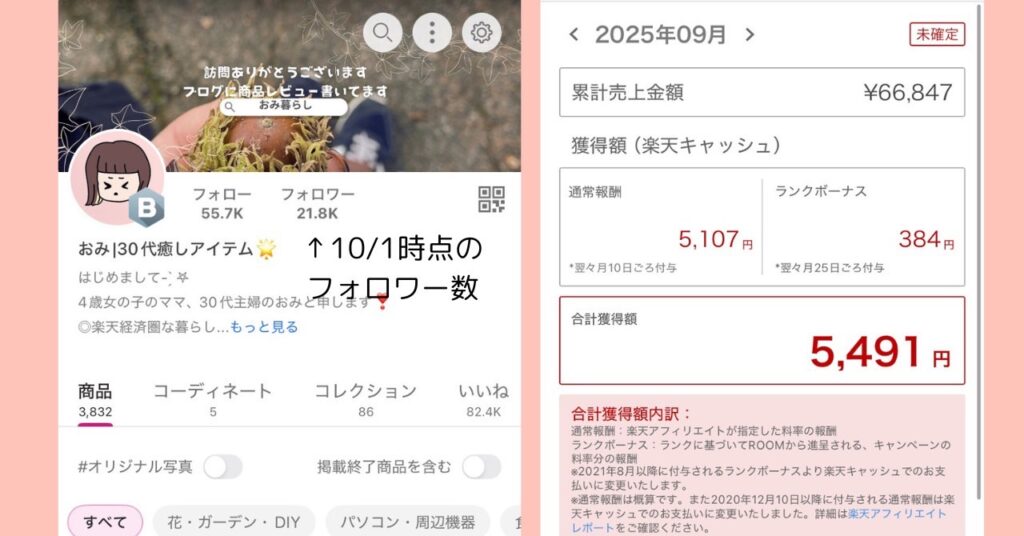Select the すべて category chip
The image size is (1024, 536).
[x=105, y=522]
